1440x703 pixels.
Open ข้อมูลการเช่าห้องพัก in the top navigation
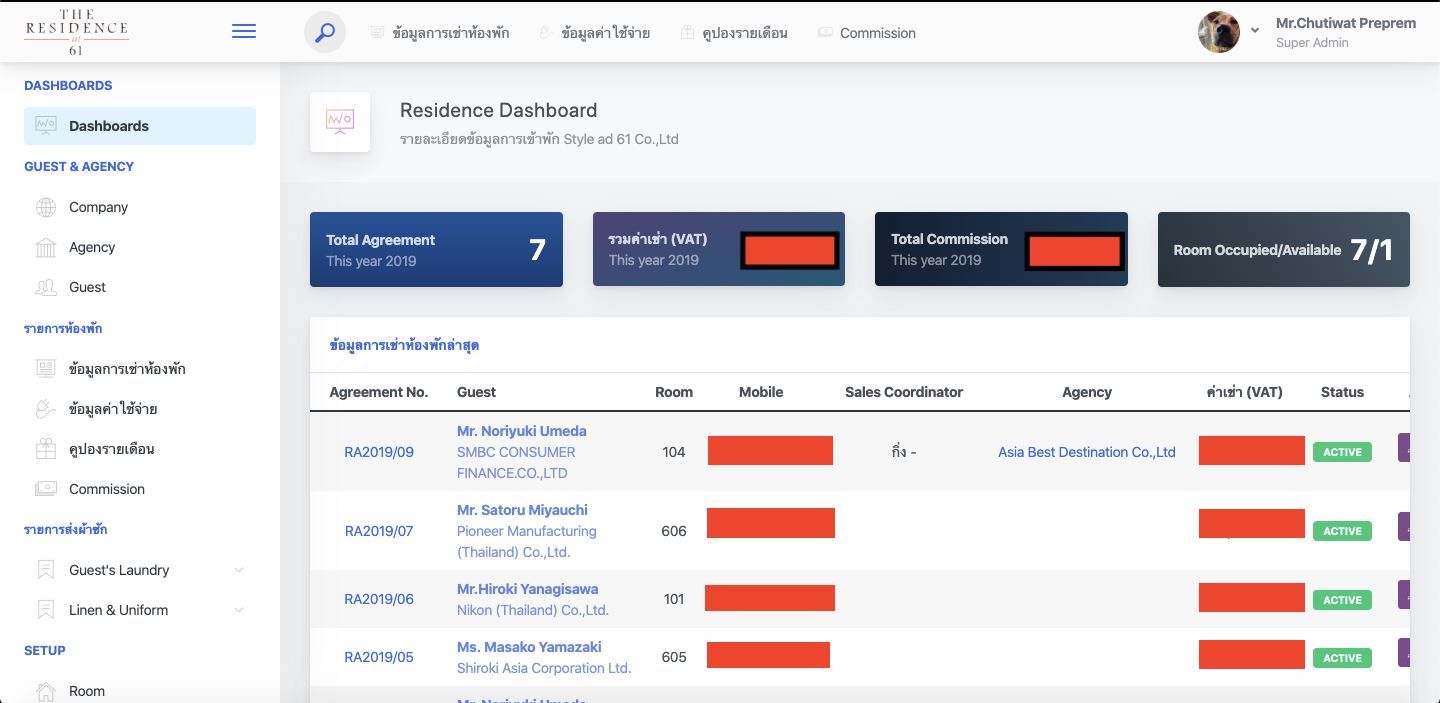(x=440, y=33)
